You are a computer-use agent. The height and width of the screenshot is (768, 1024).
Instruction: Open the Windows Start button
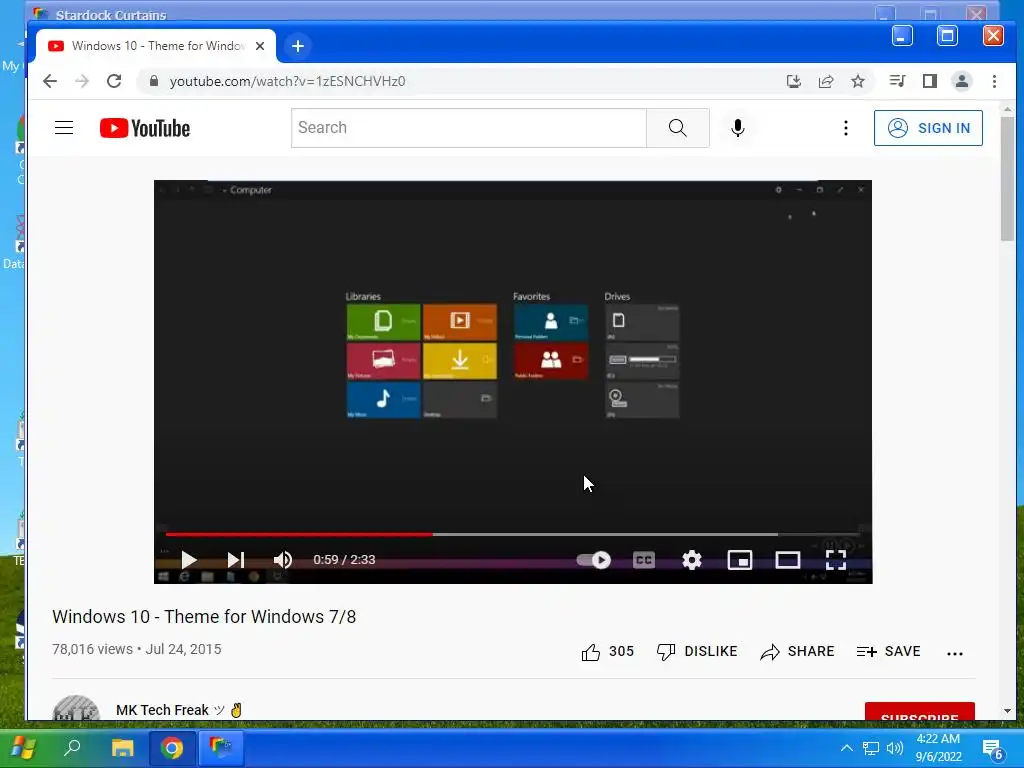point(23,748)
